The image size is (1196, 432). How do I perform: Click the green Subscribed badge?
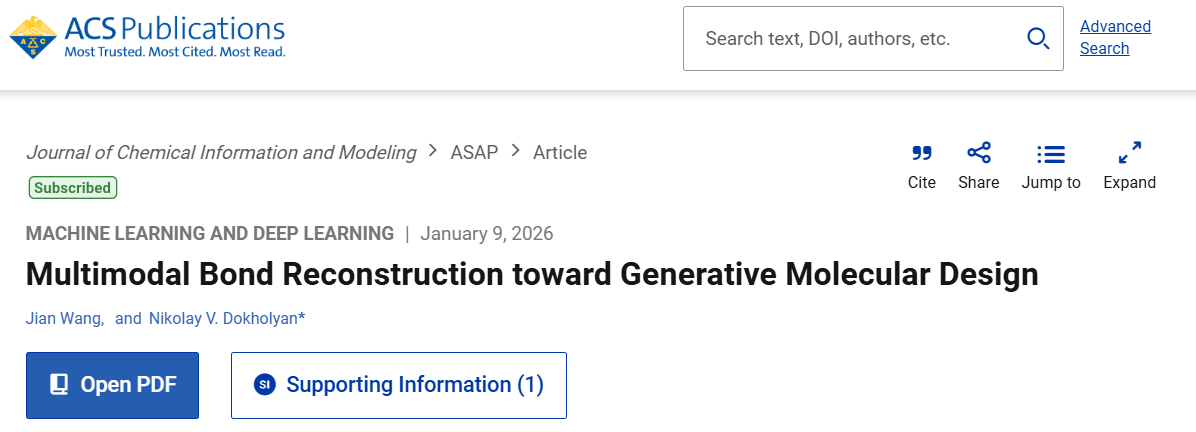click(x=72, y=187)
